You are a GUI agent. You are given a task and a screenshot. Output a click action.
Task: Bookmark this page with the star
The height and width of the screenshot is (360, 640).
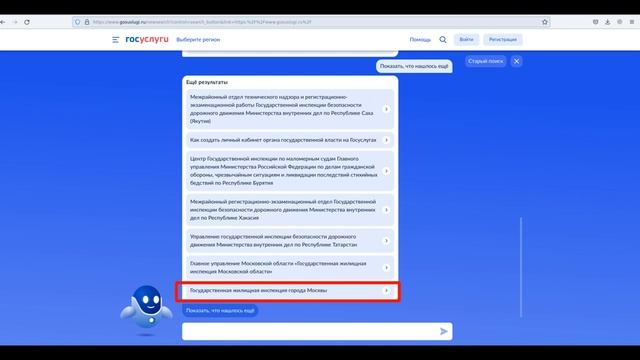click(544, 22)
